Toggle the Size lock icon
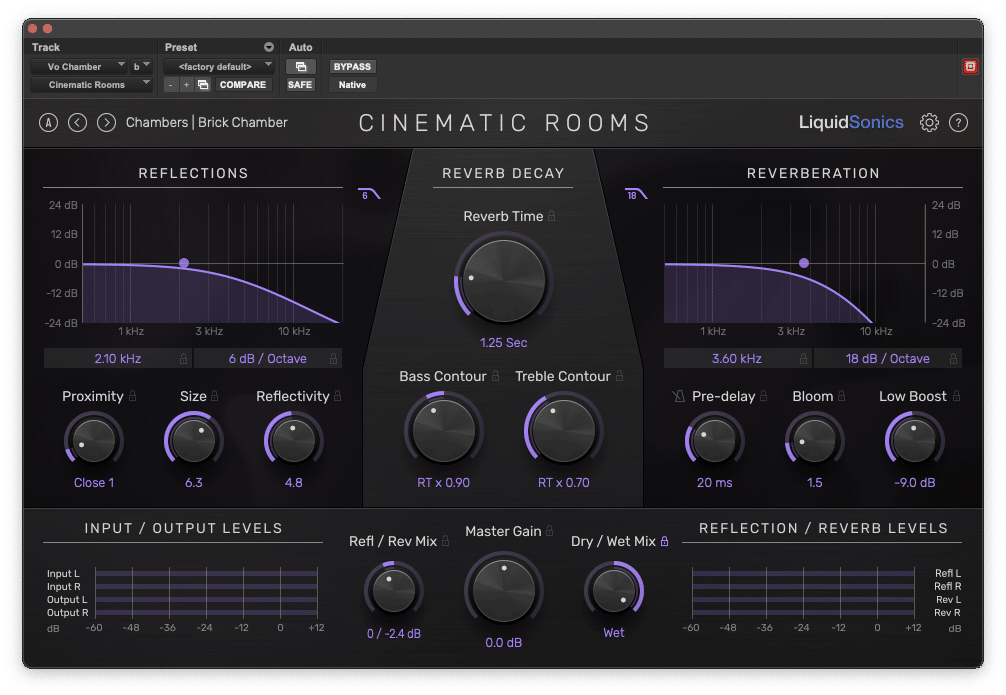 click(x=214, y=395)
